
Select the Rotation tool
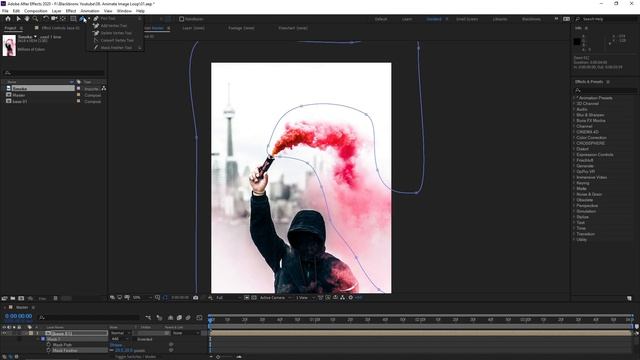click(x=46, y=19)
